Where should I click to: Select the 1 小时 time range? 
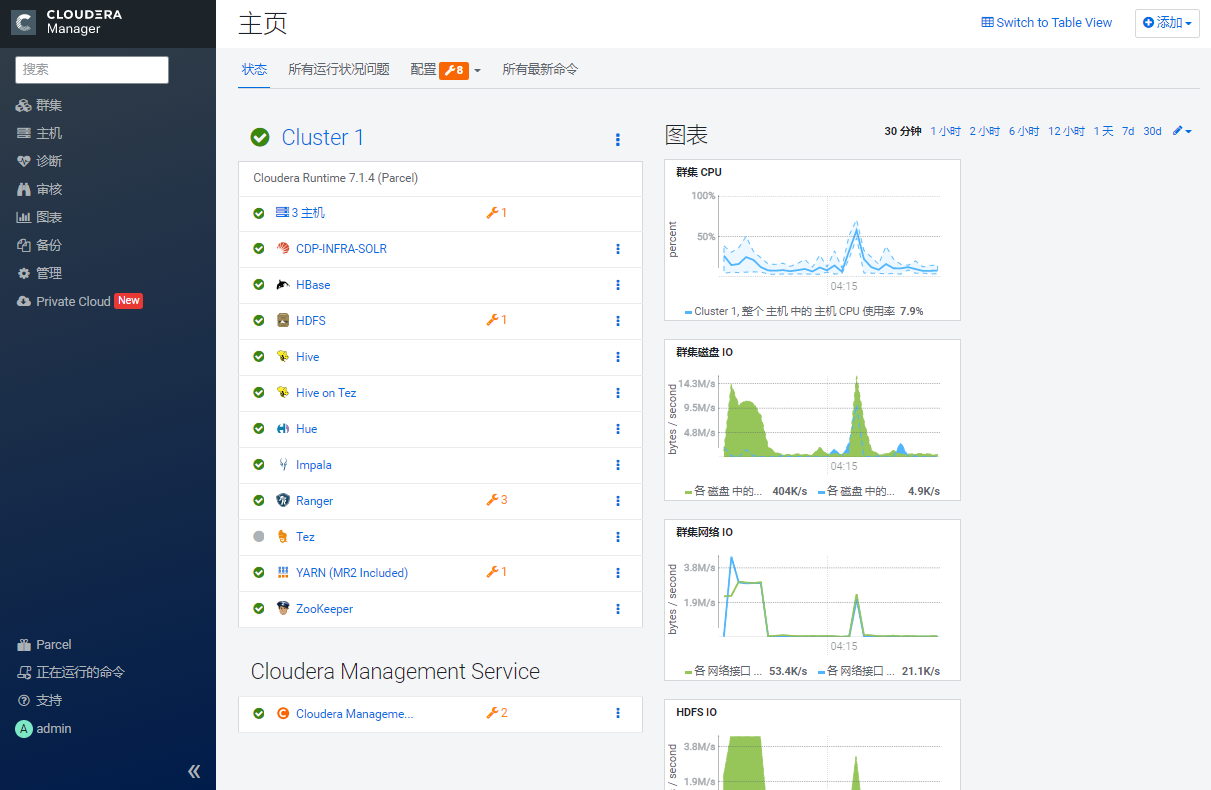click(945, 131)
